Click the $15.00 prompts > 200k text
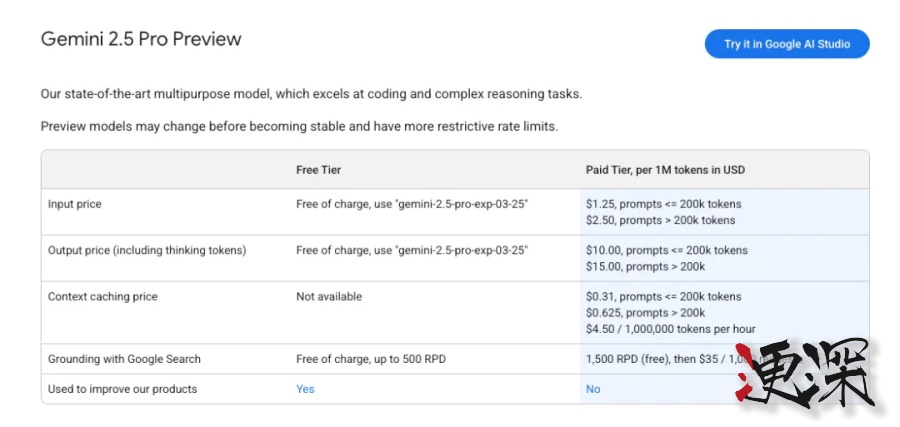Screen dimensions: 900x427 [x=645, y=267]
